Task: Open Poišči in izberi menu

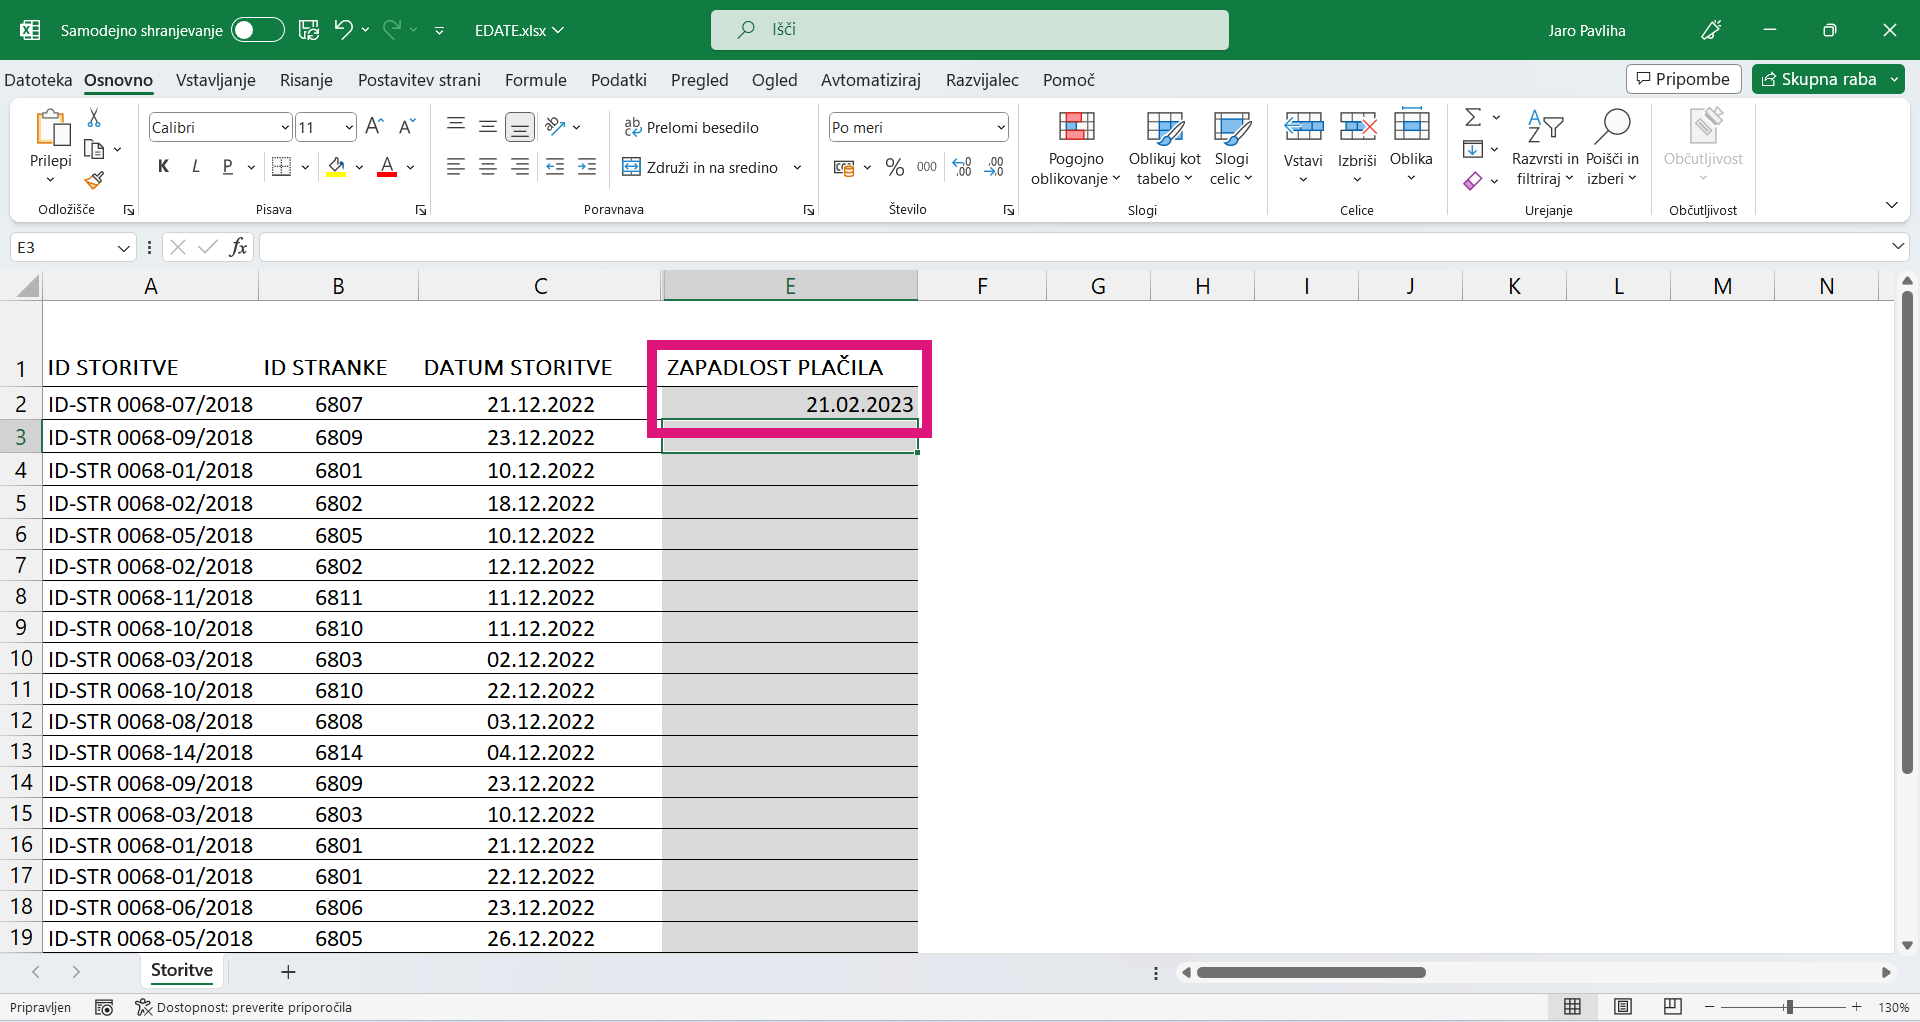Action: coord(1612,148)
